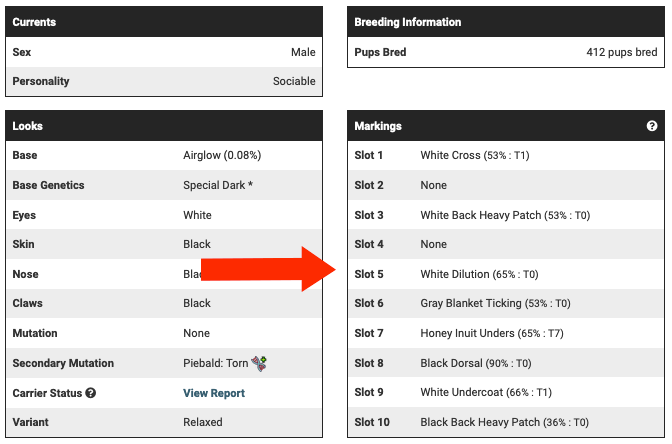Click the Breeding Information header
Image resolution: width=672 pixels, height=444 pixels.
coord(506,22)
